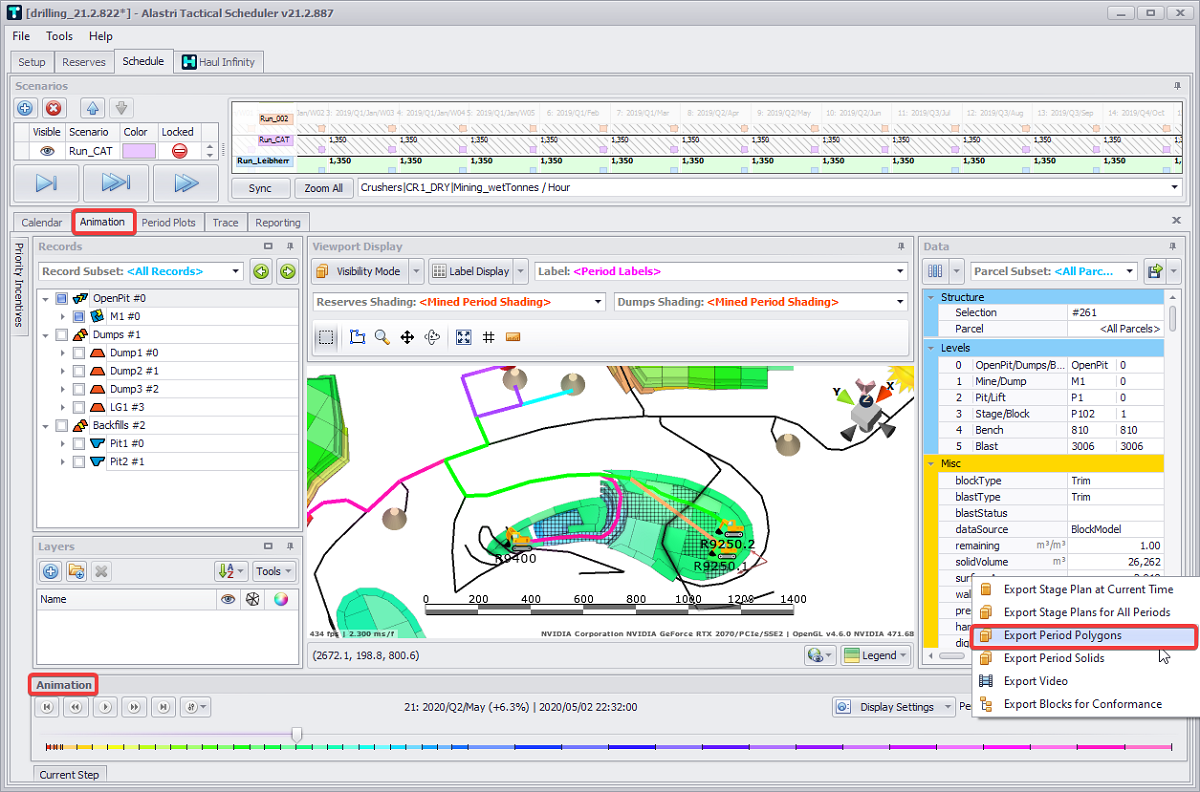
Task: Open the Reserves Shading dropdown
Action: point(459,301)
